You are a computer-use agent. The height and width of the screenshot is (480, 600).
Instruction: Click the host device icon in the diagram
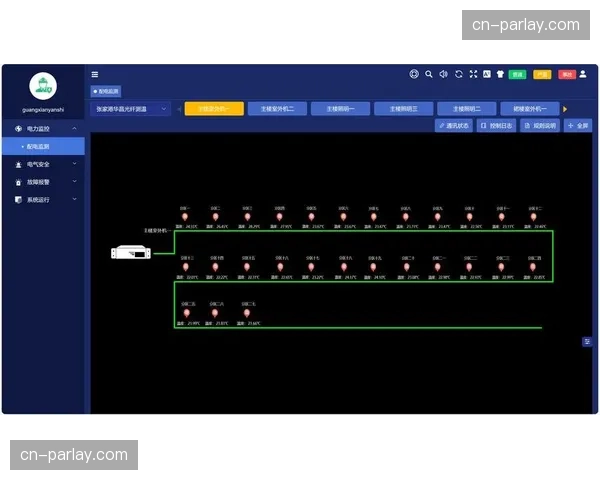[130, 252]
